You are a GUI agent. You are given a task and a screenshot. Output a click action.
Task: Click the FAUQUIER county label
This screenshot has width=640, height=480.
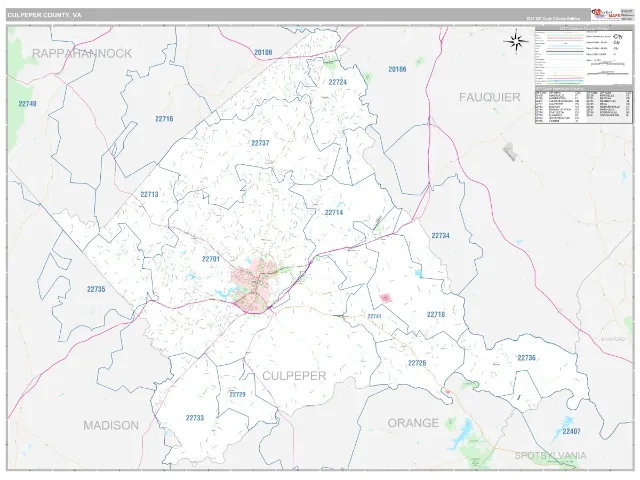(x=490, y=97)
